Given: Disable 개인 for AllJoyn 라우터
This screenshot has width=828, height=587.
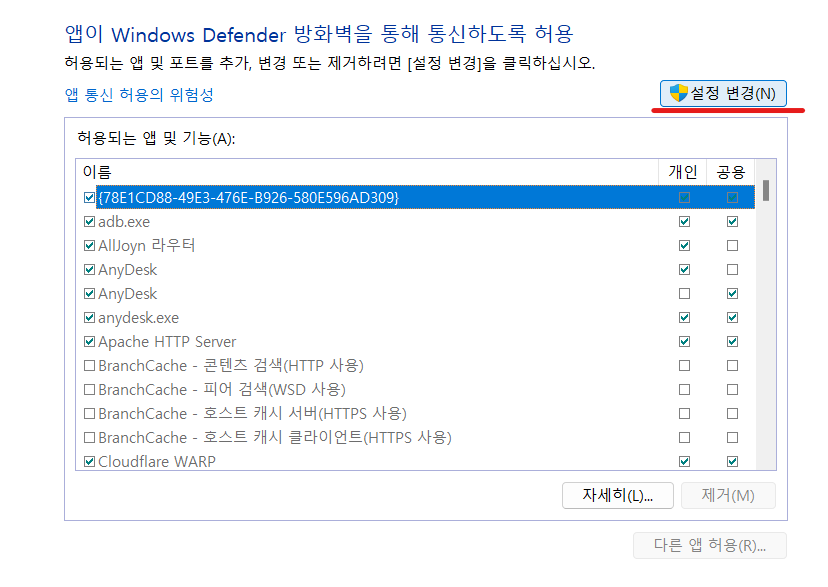Looking at the screenshot, I should tap(684, 245).
